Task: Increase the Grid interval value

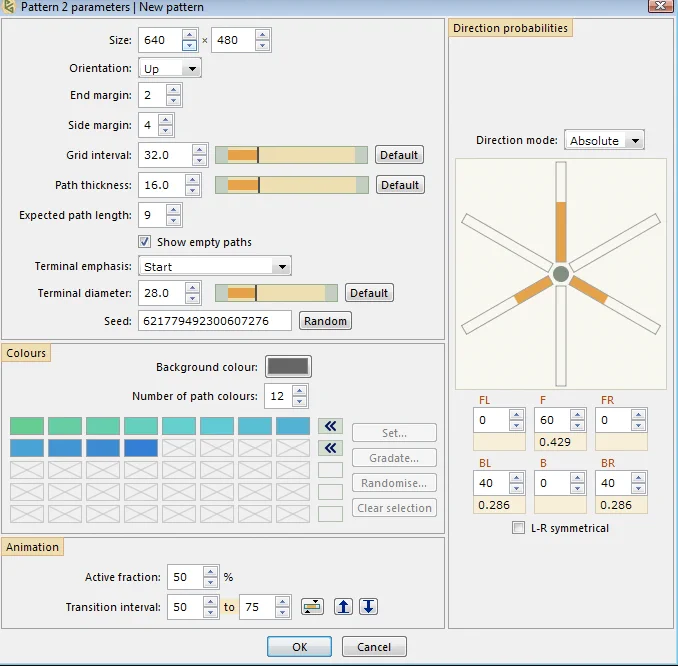Action: 199,150
